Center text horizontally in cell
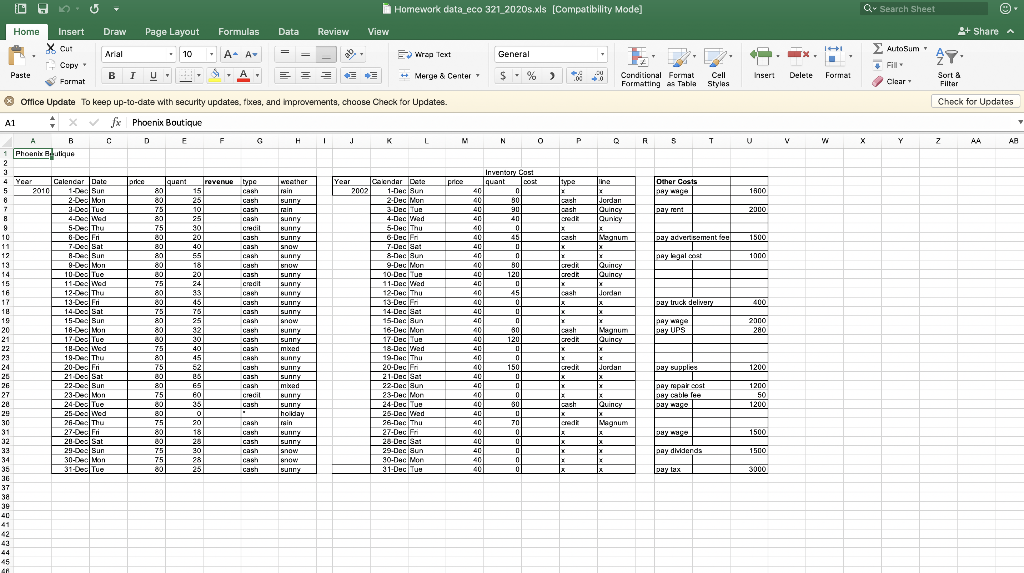Viewport: 1024px width, 573px height. point(305,76)
